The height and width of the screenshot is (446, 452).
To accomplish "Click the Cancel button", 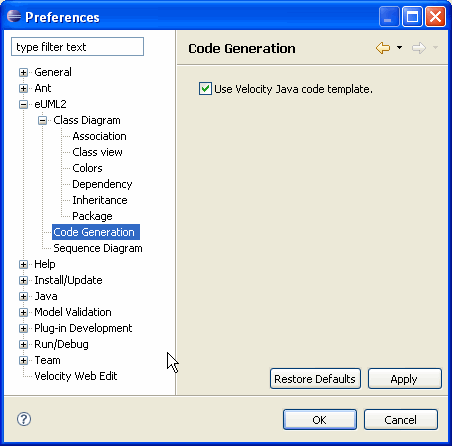I will click(401, 420).
